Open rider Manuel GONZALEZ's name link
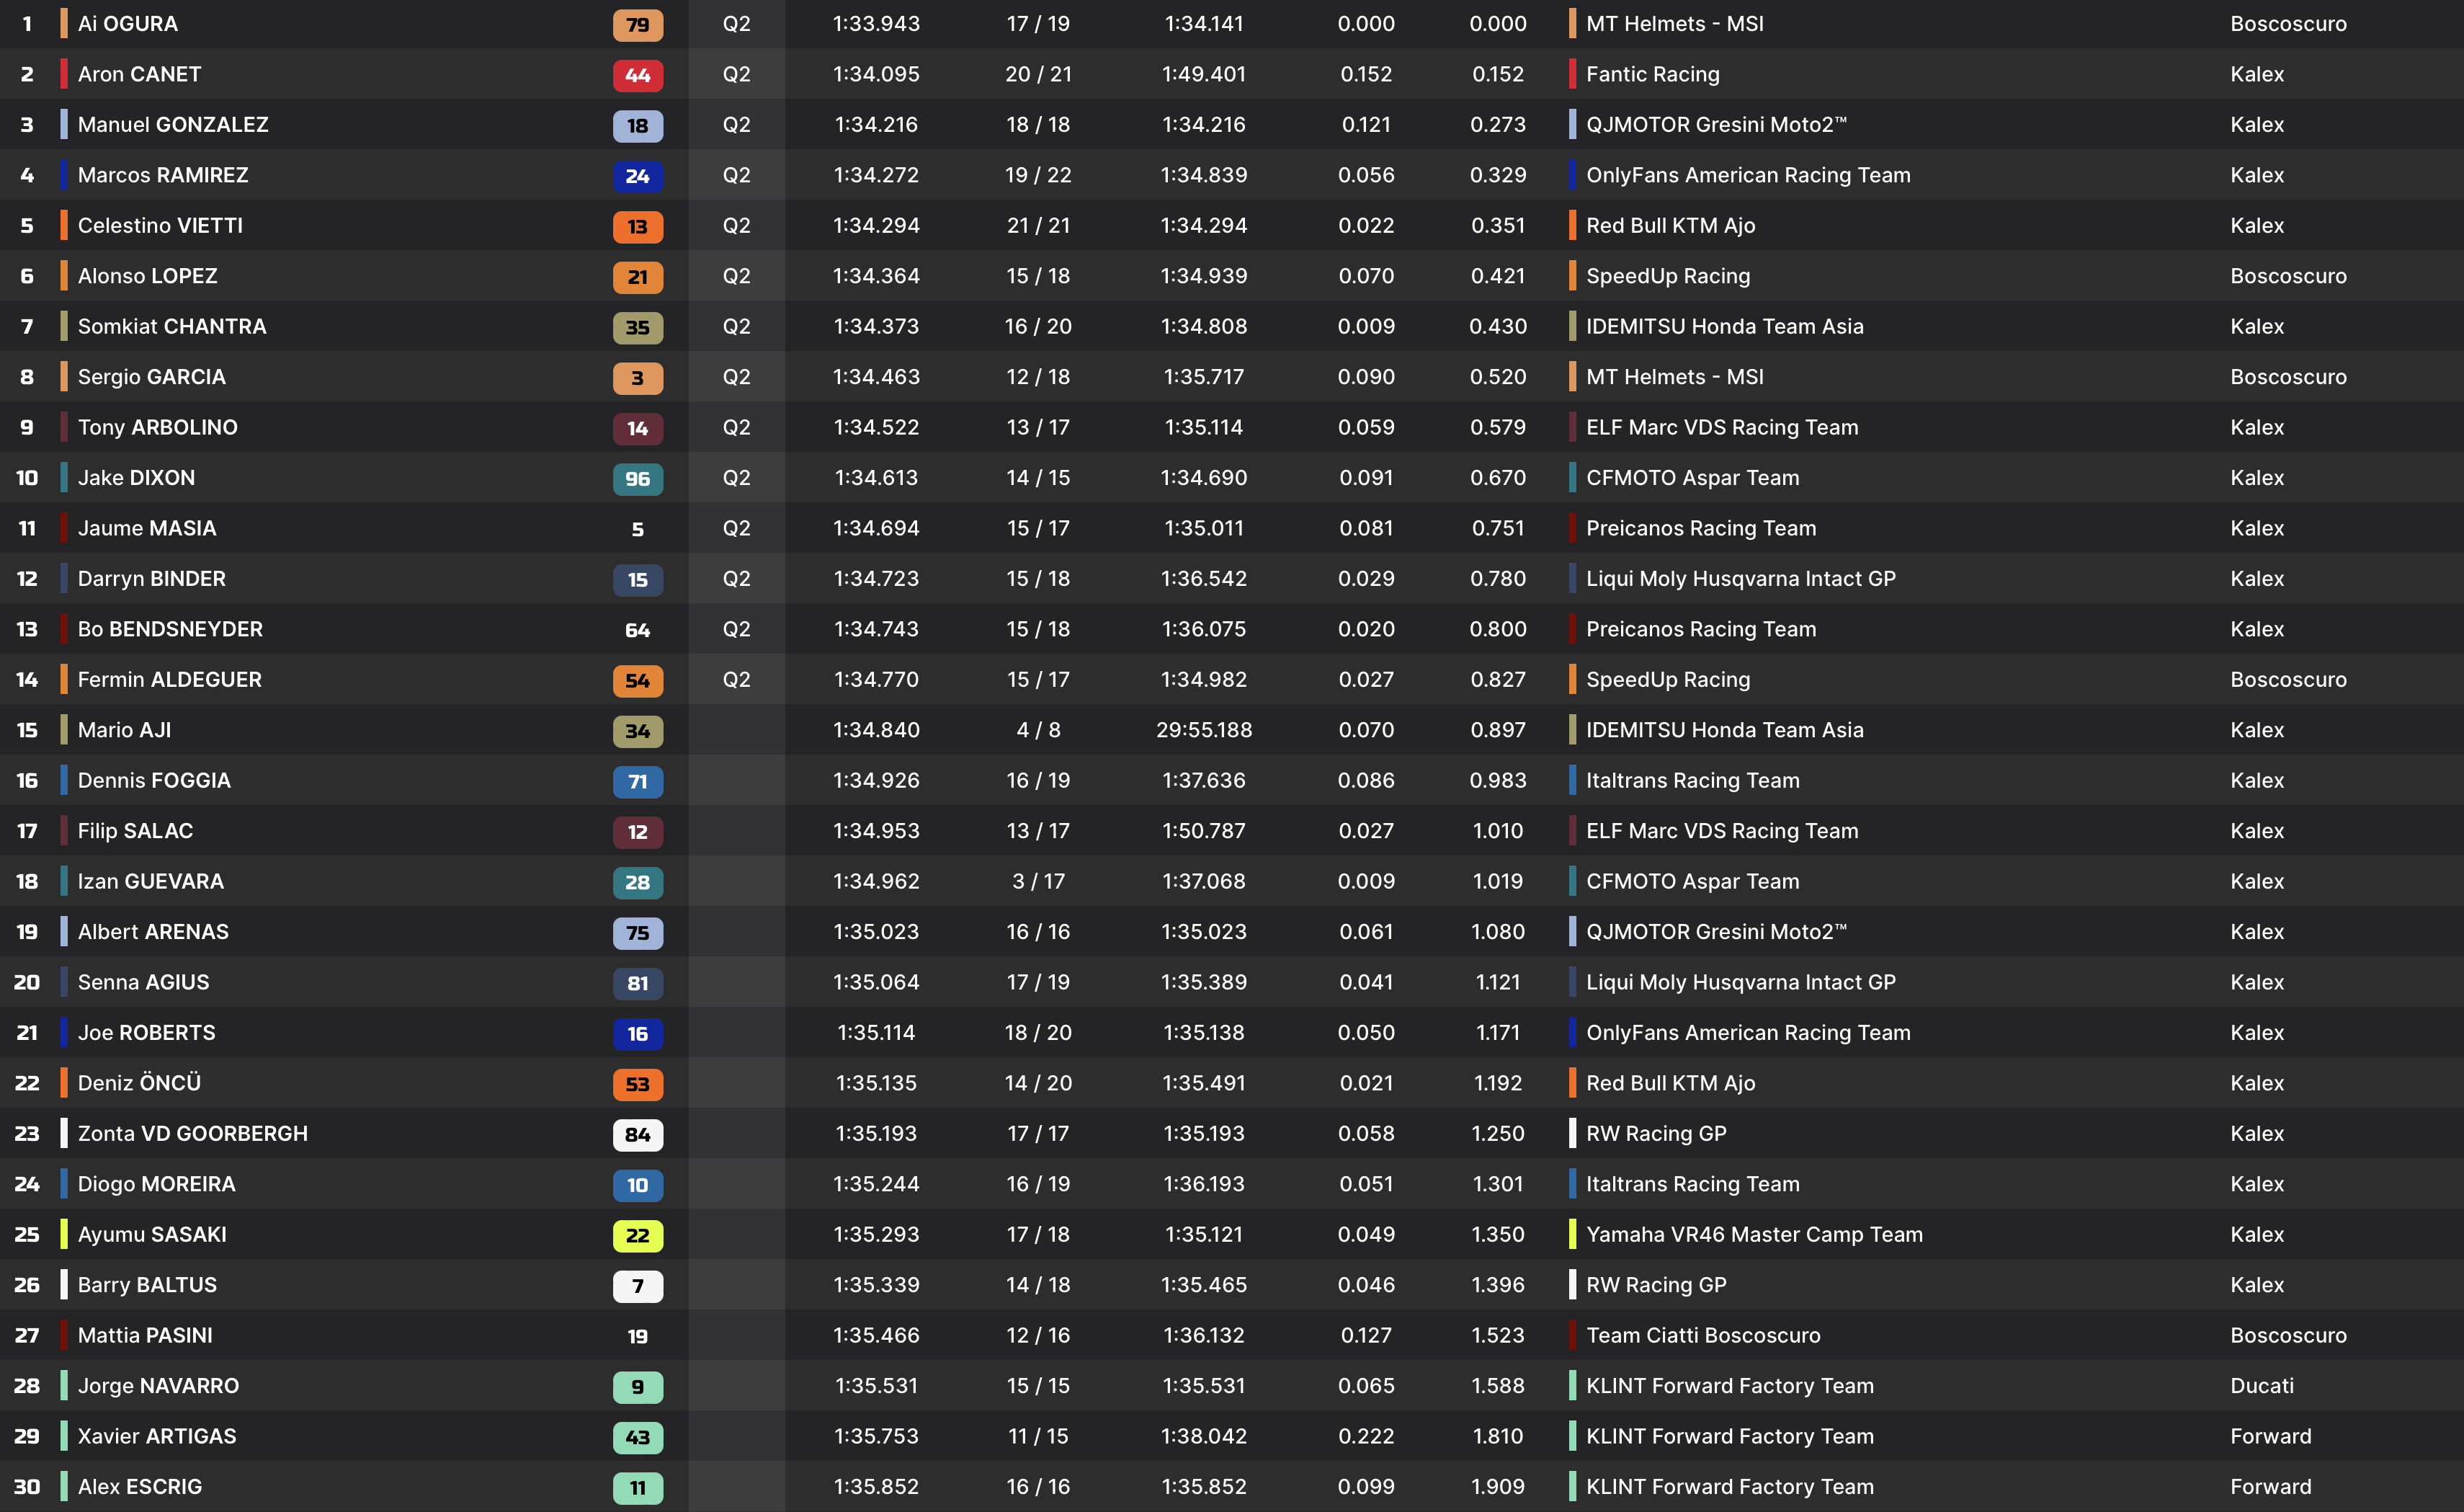 173,125
